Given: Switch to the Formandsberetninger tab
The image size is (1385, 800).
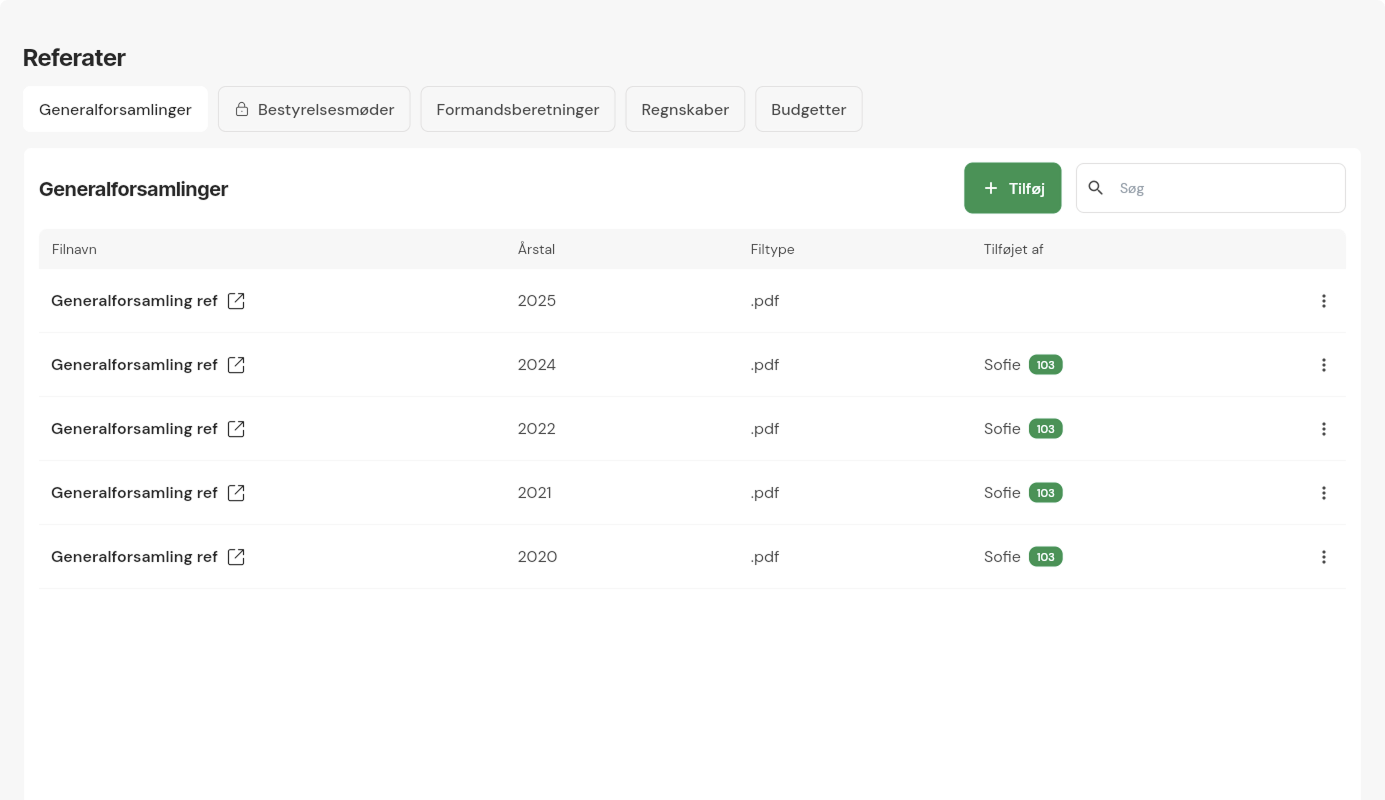Looking at the screenshot, I should click(x=517, y=110).
